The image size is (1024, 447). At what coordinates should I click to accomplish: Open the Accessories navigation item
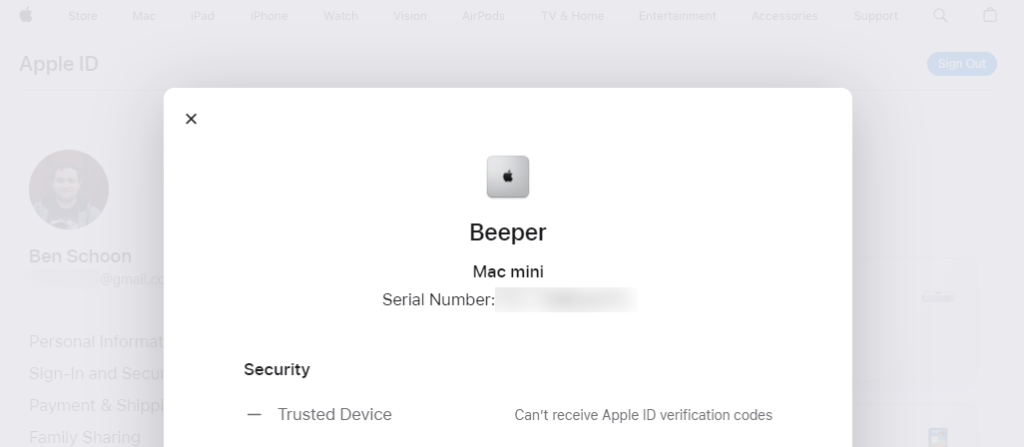[x=784, y=16]
